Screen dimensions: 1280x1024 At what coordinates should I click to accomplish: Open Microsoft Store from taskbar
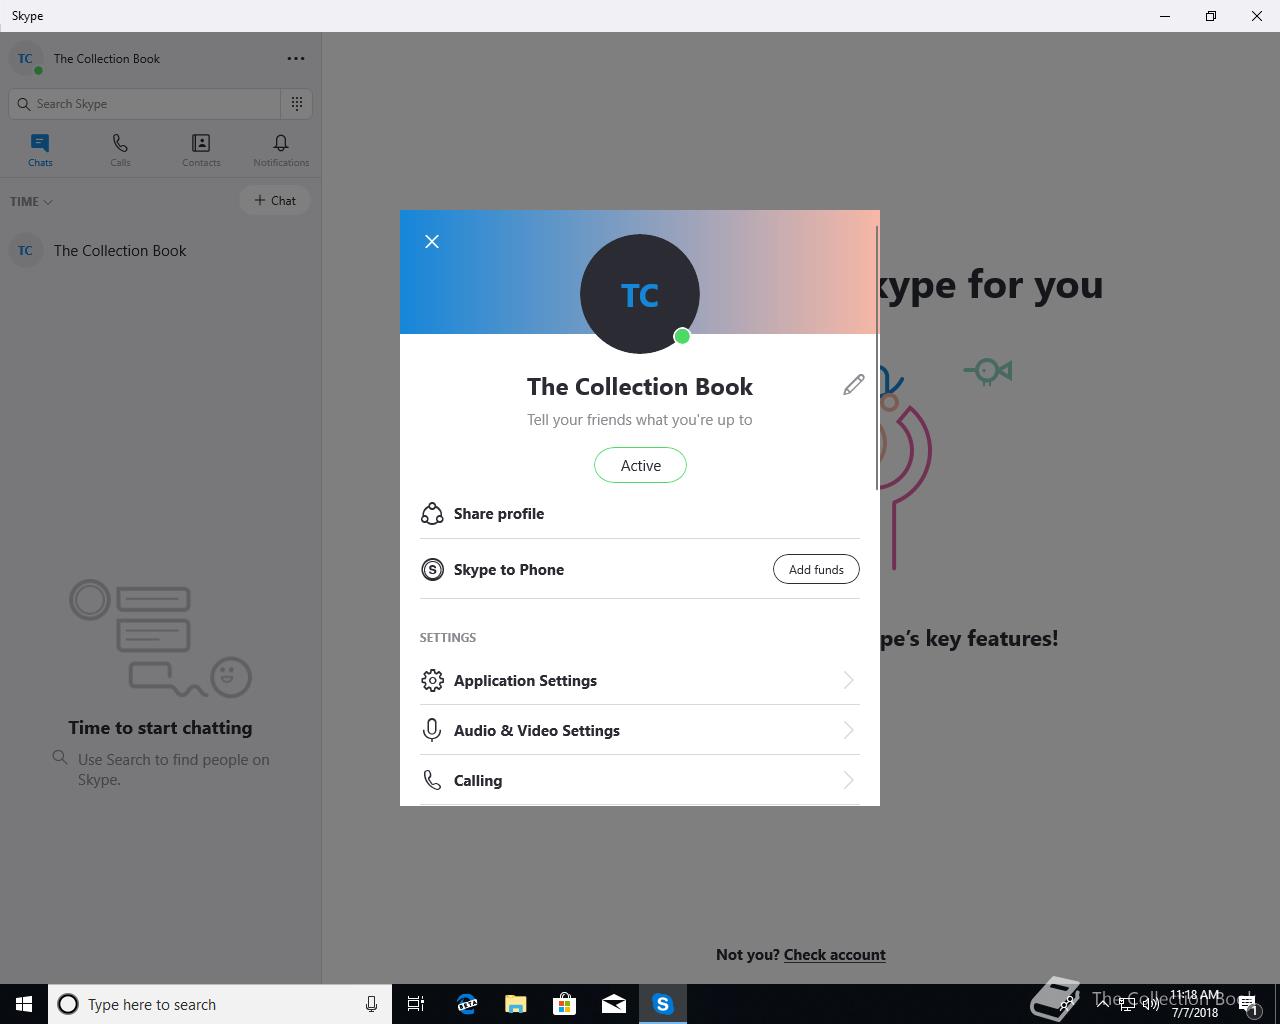pyautogui.click(x=564, y=1004)
